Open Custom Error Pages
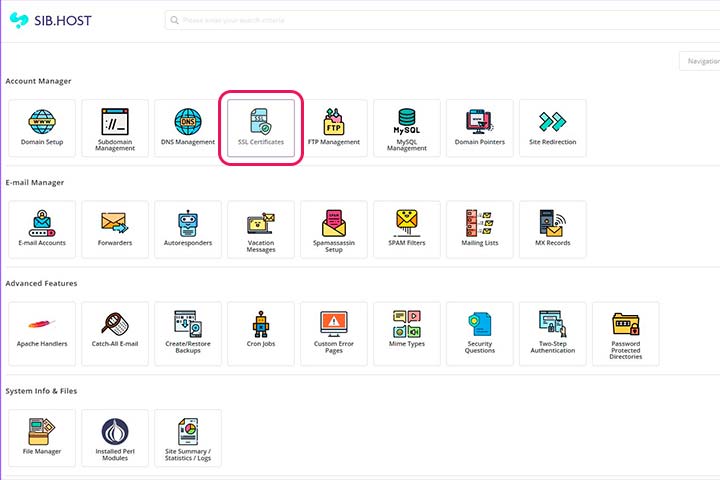The height and width of the screenshot is (480, 720). (x=334, y=333)
